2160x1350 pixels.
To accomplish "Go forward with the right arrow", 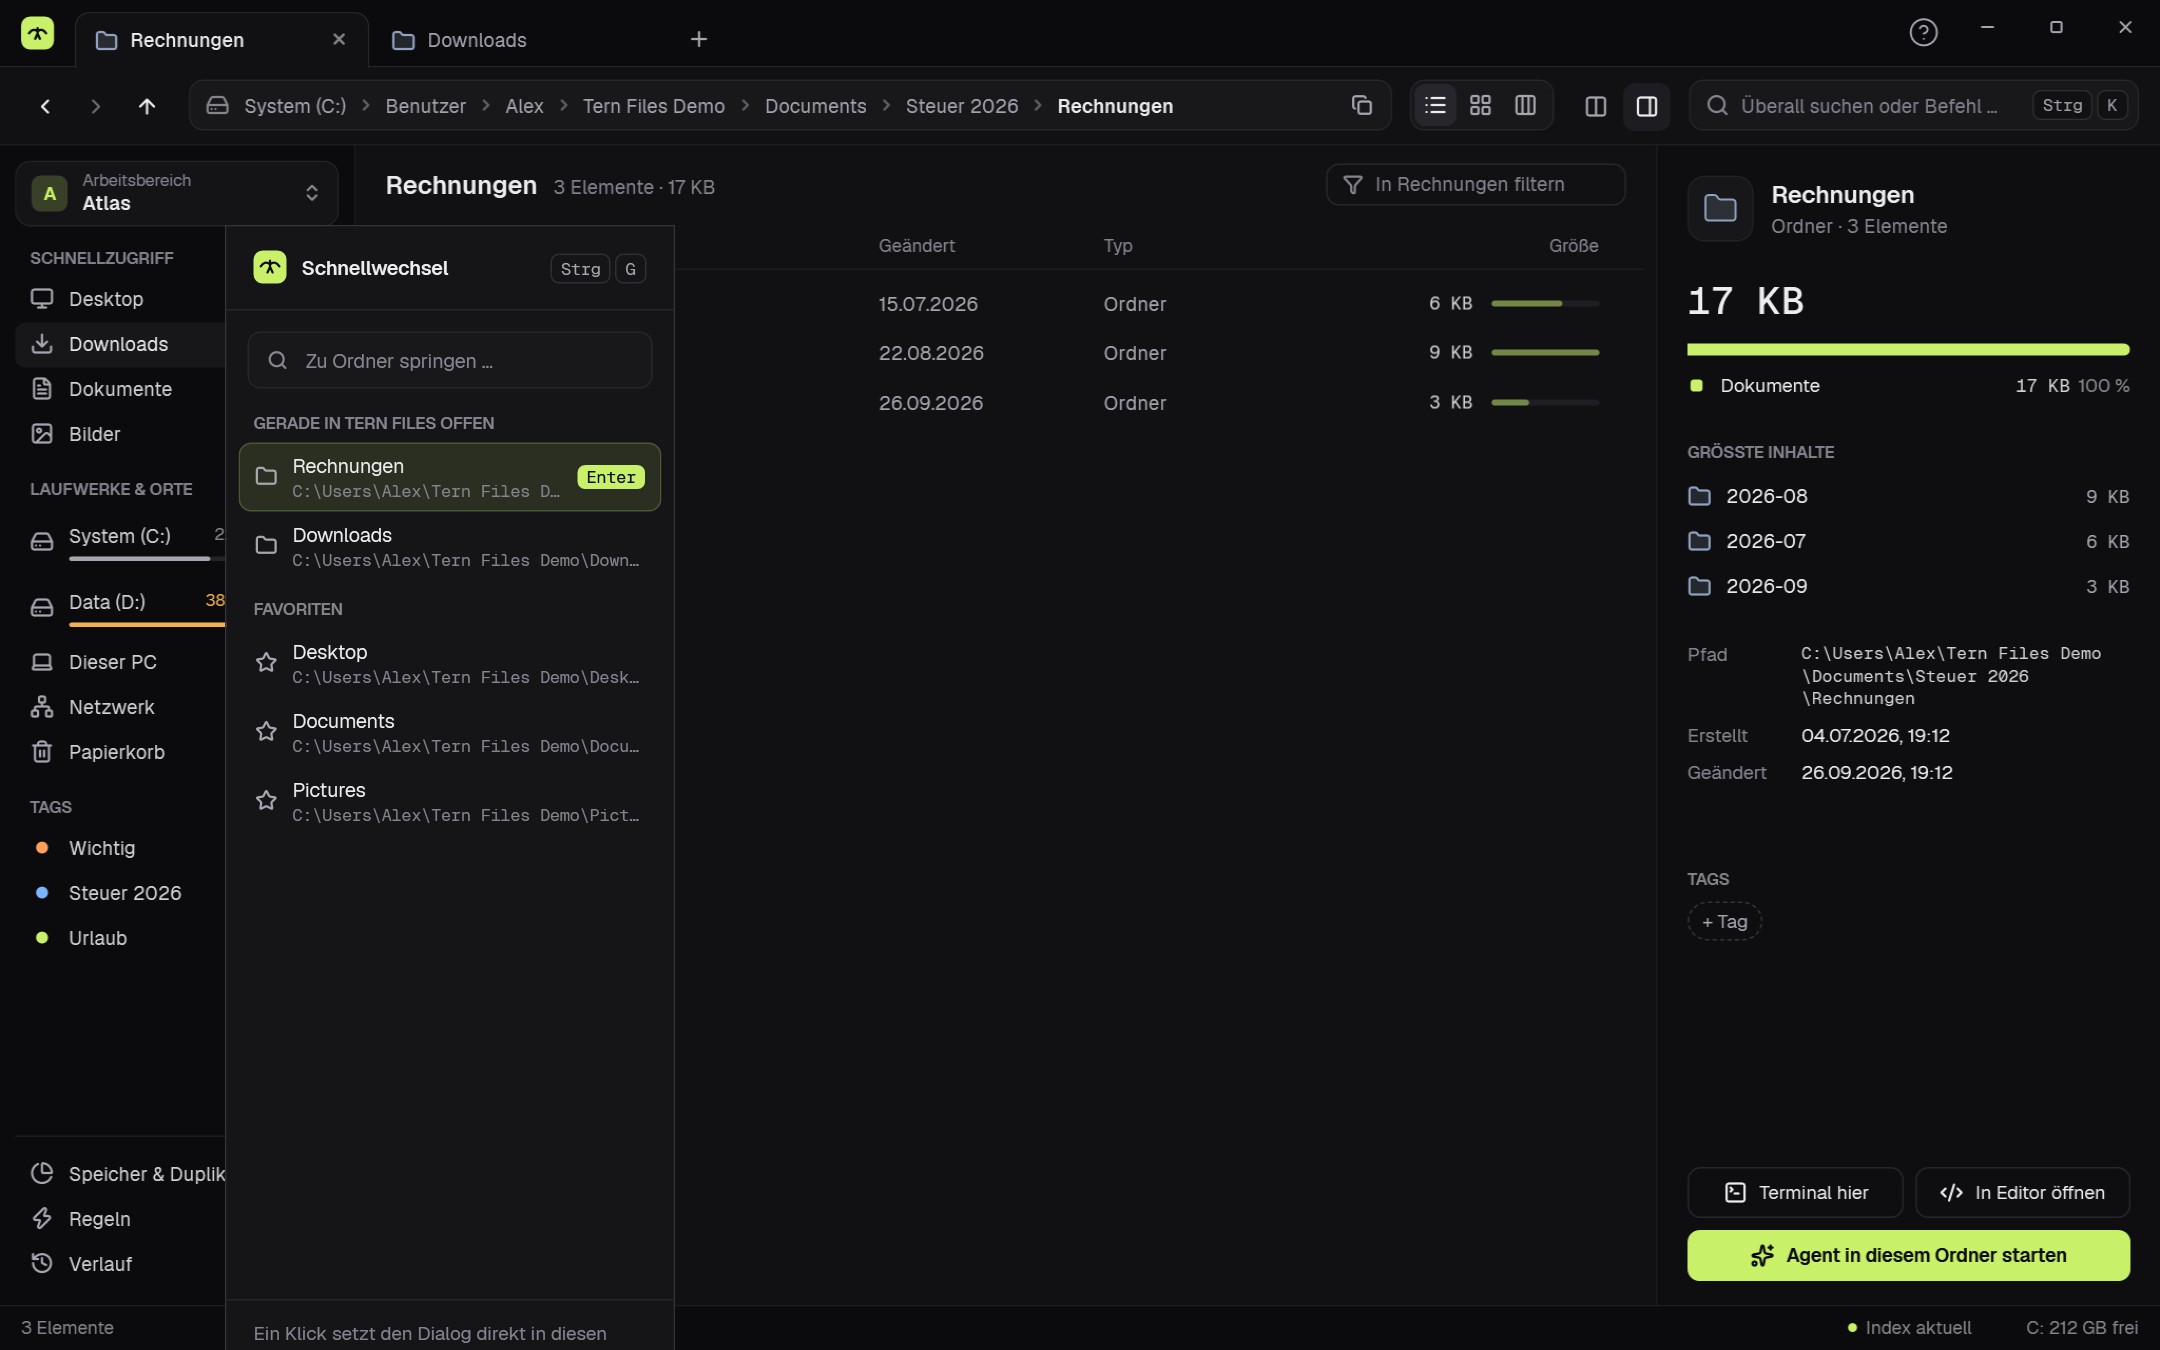I will point(95,106).
